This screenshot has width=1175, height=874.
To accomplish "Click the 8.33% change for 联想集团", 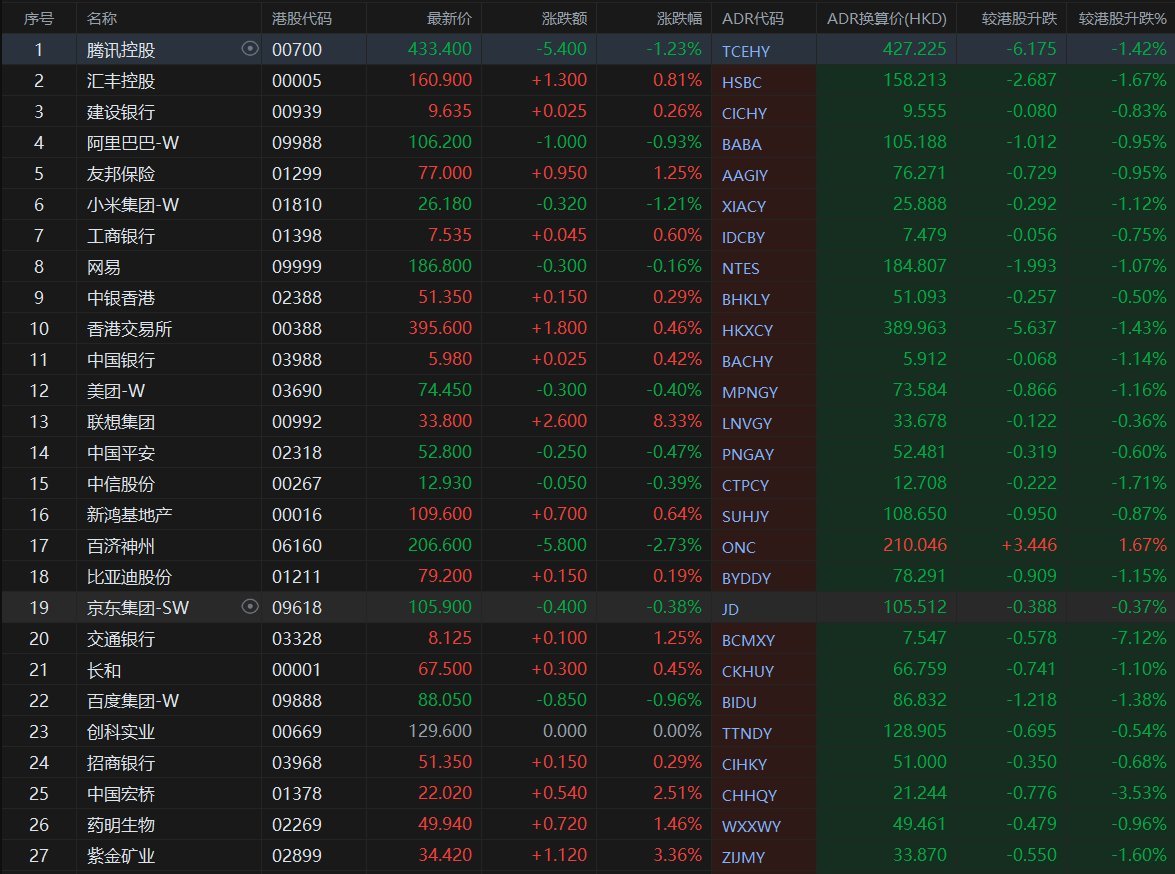I will pos(677,421).
